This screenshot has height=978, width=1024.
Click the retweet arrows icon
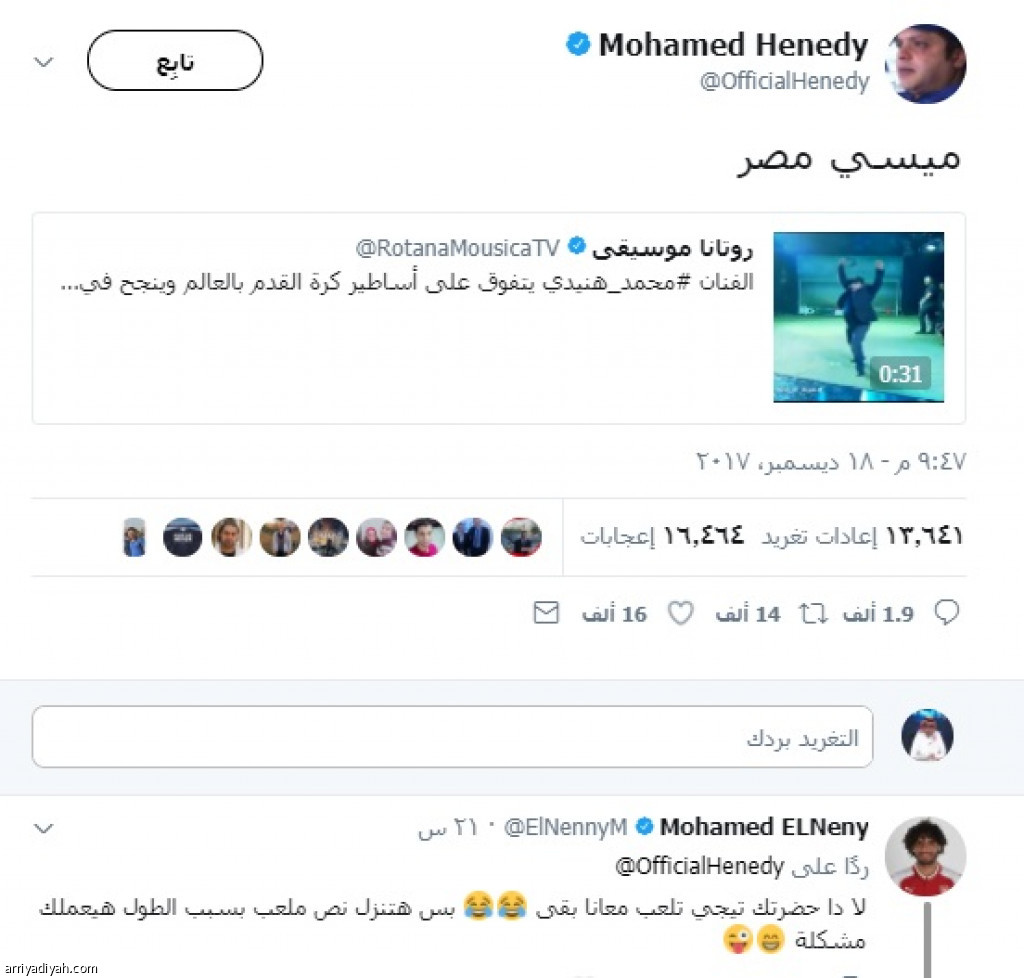(813, 614)
